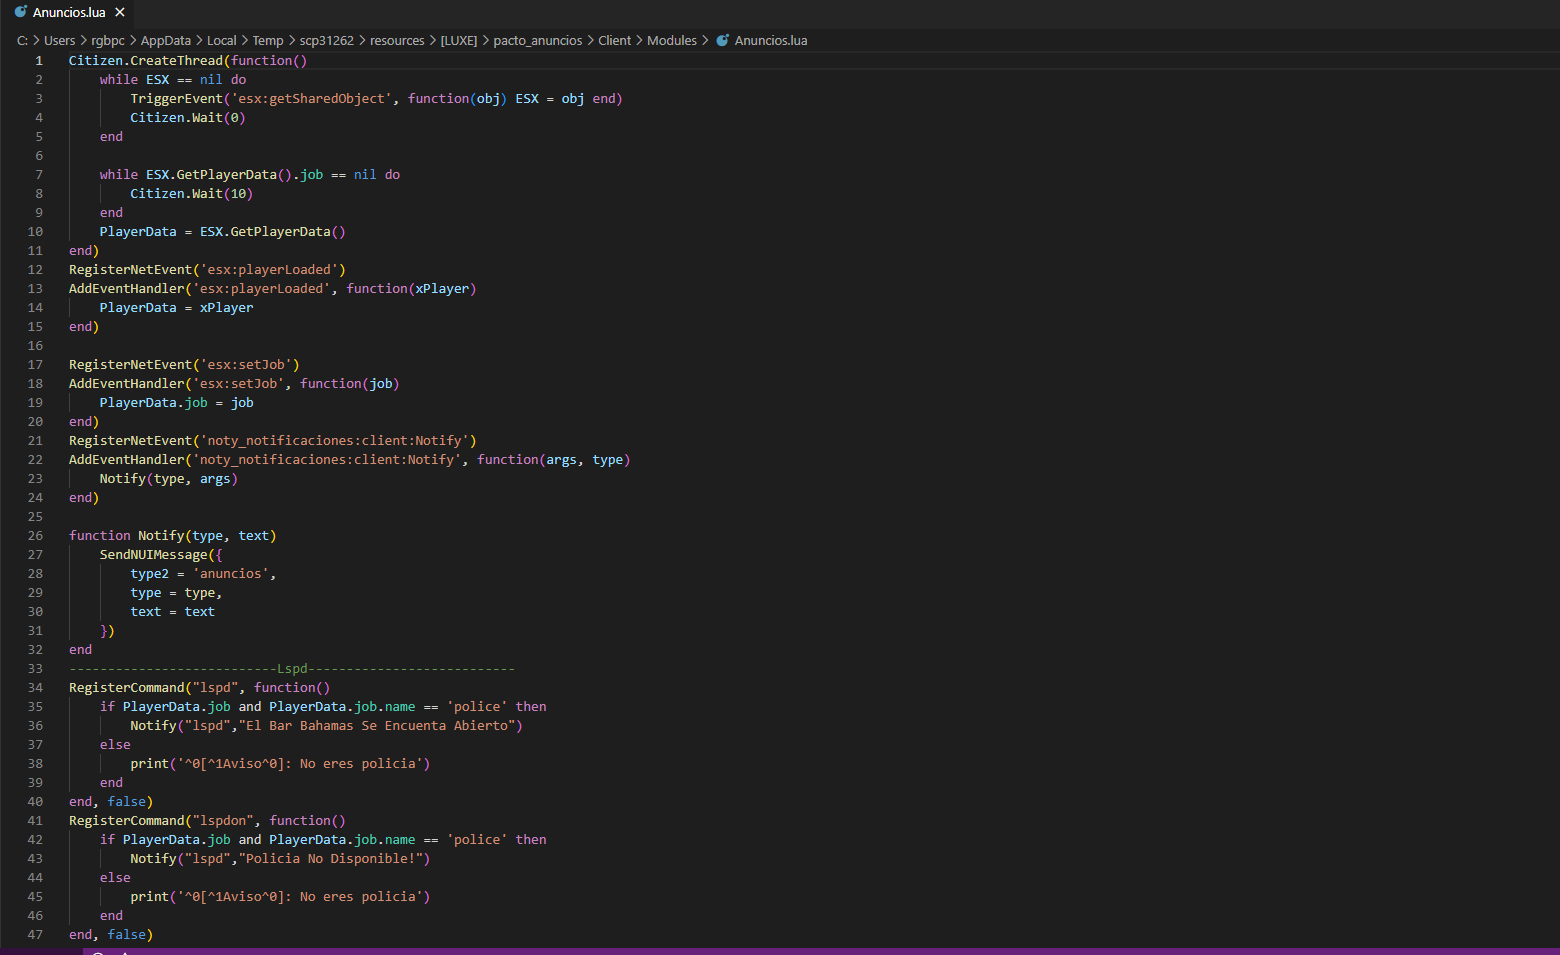This screenshot has height=955, width=1560.
Task: Click RegisterNetEvent('esx:setJob') on line 17
Action: click(184, 364)
